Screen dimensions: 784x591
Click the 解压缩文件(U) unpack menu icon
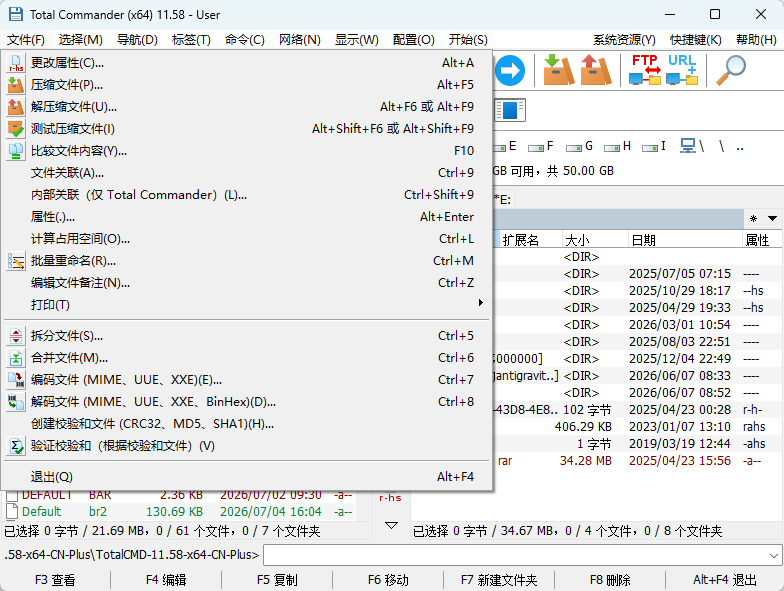[16, 107]
